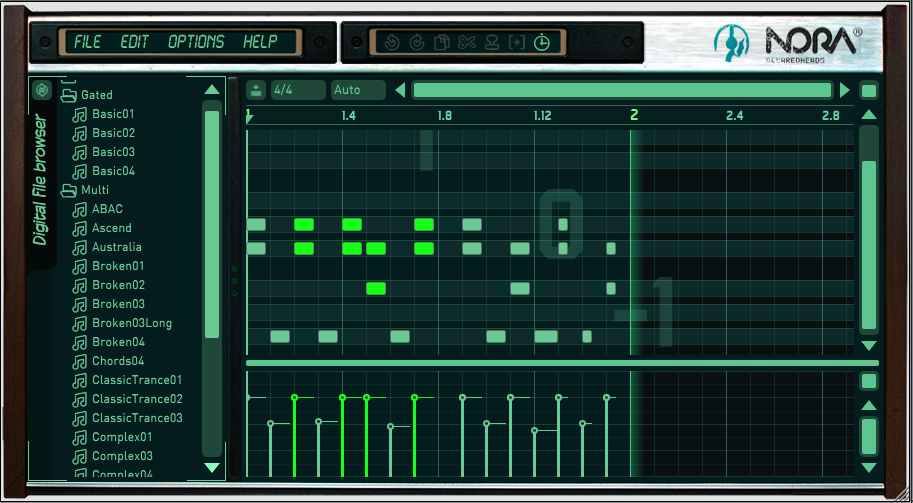Click the stamp paste icon
Viewport: 913px width, 503px height.
coord(491,43)
